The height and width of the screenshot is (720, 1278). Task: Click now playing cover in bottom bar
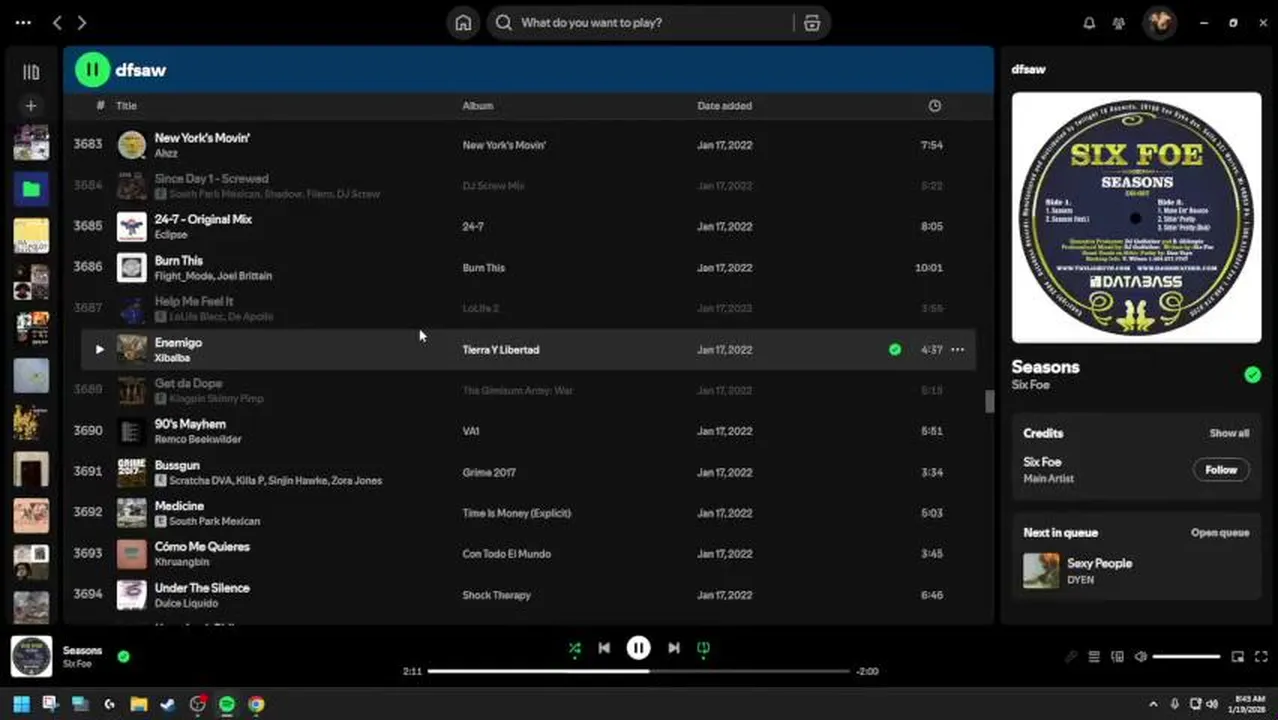[x=31, y=657]
